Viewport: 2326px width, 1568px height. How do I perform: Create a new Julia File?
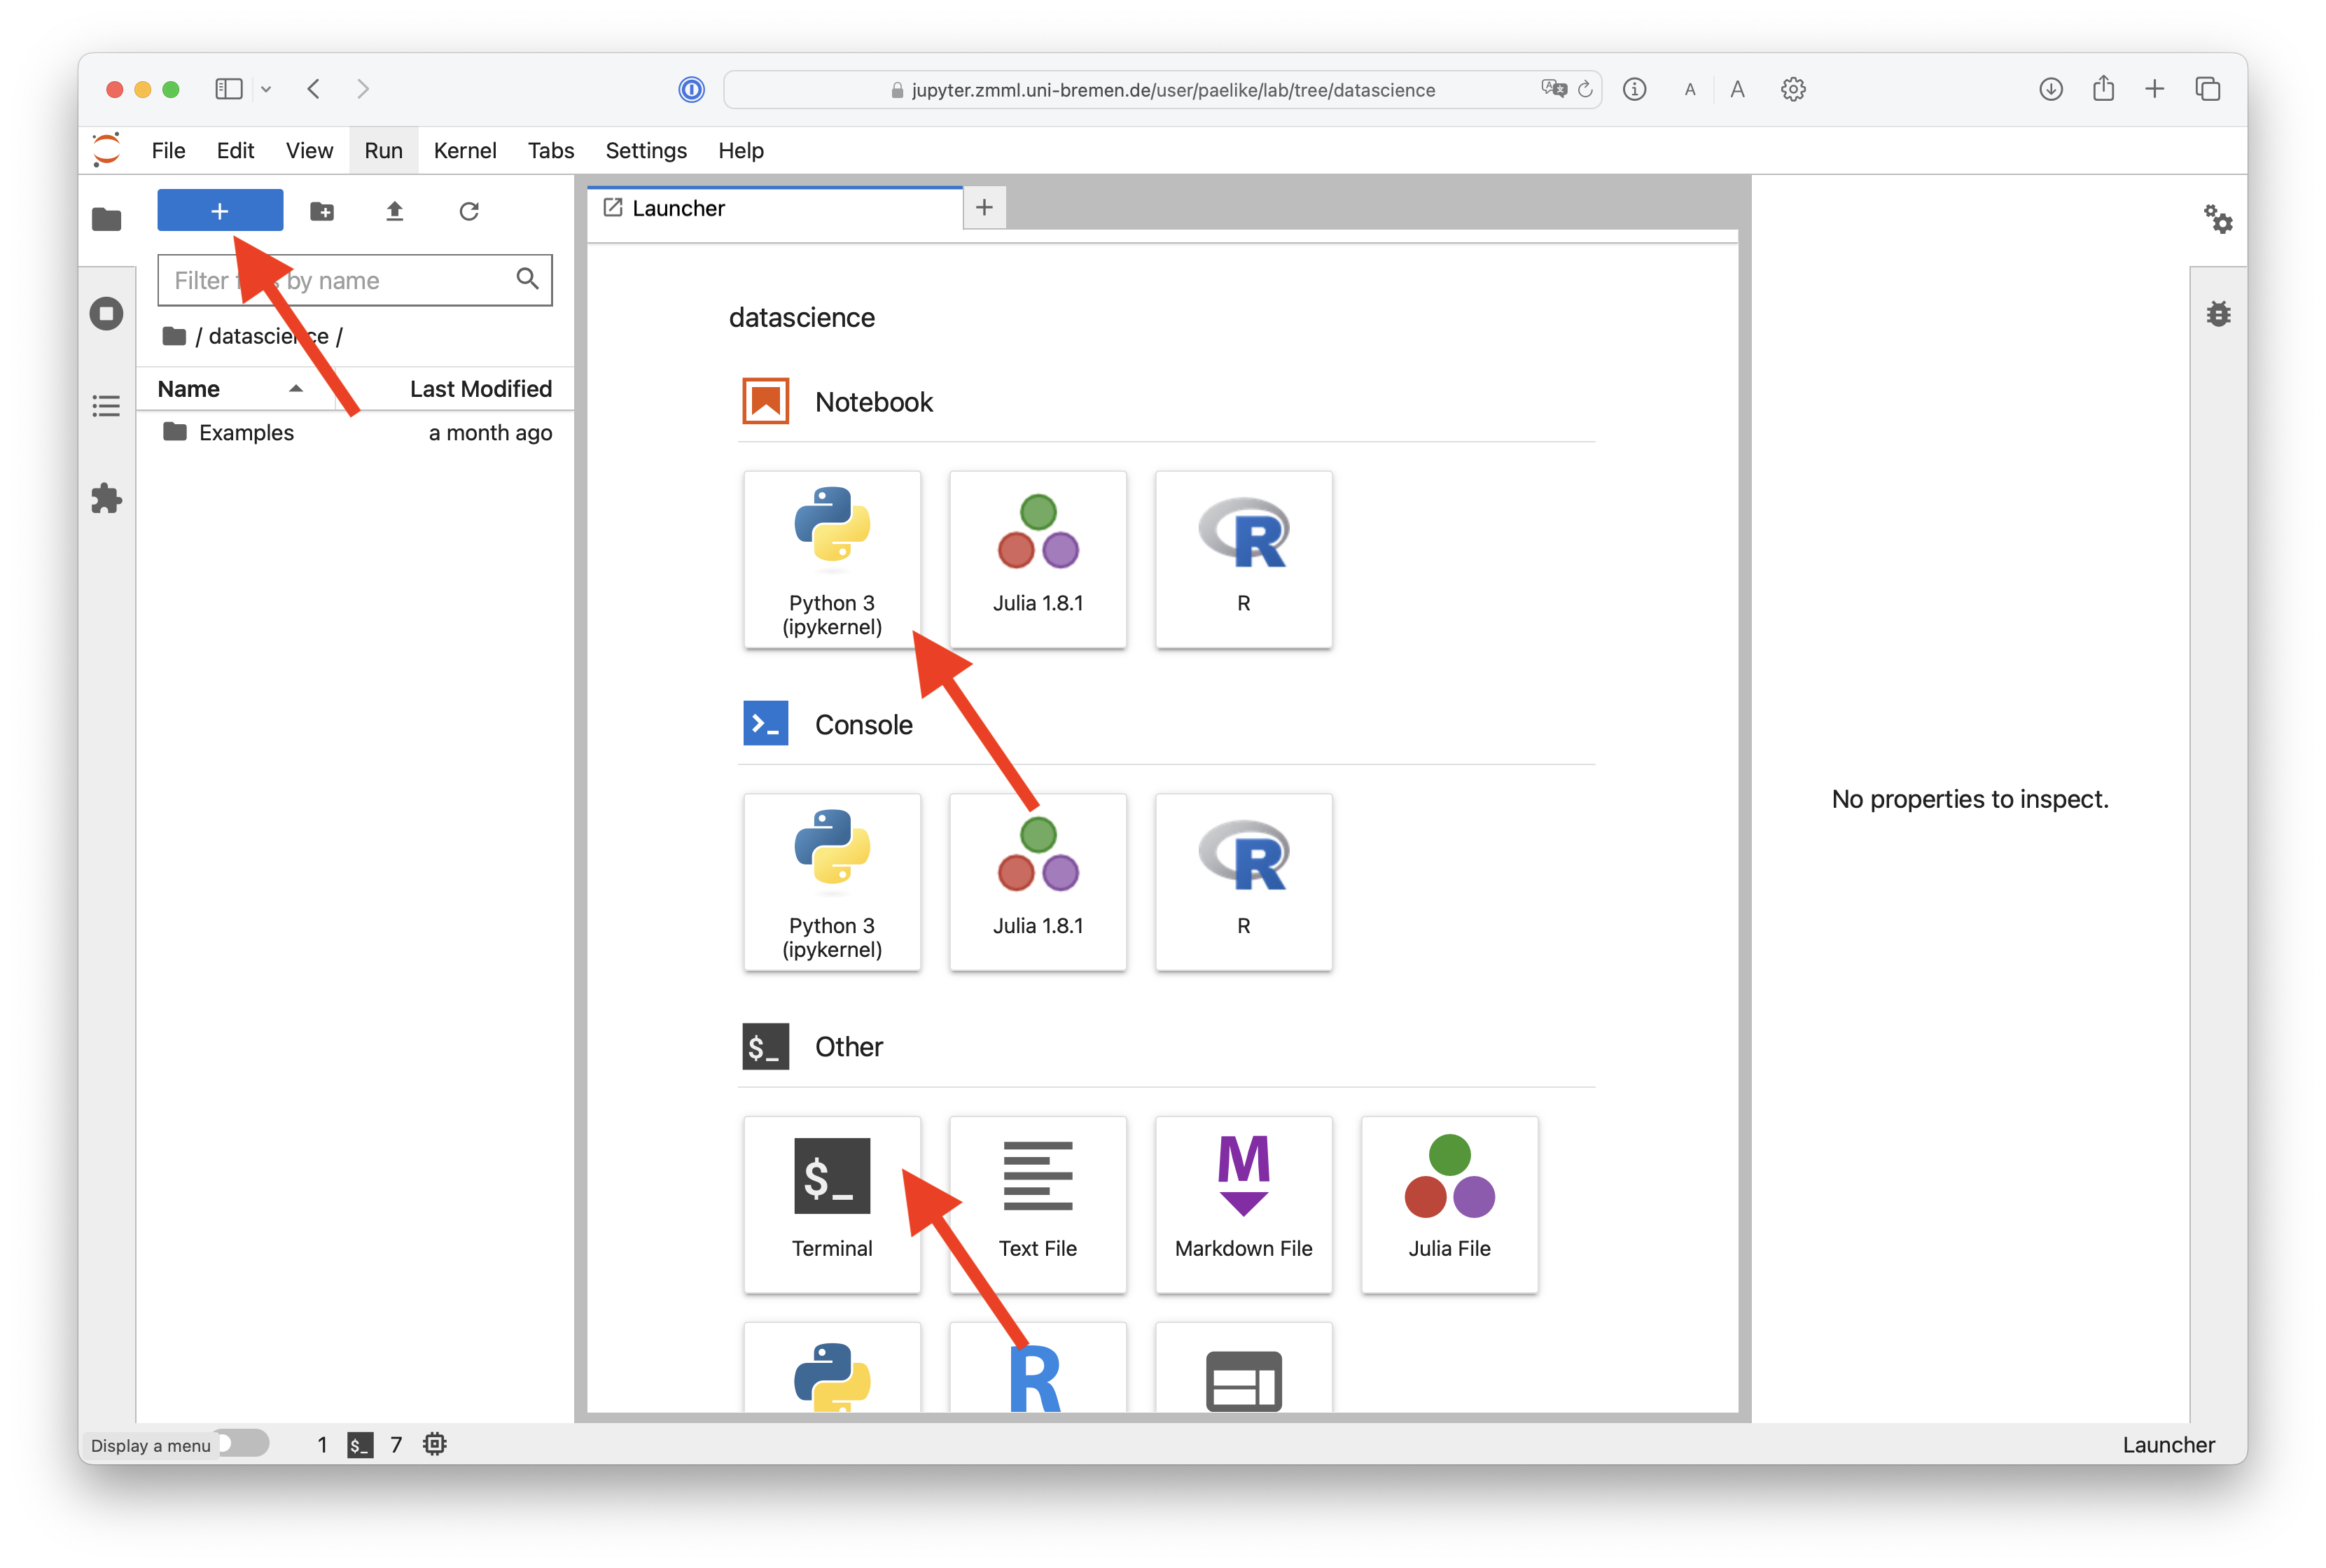coord(1449,1205)
